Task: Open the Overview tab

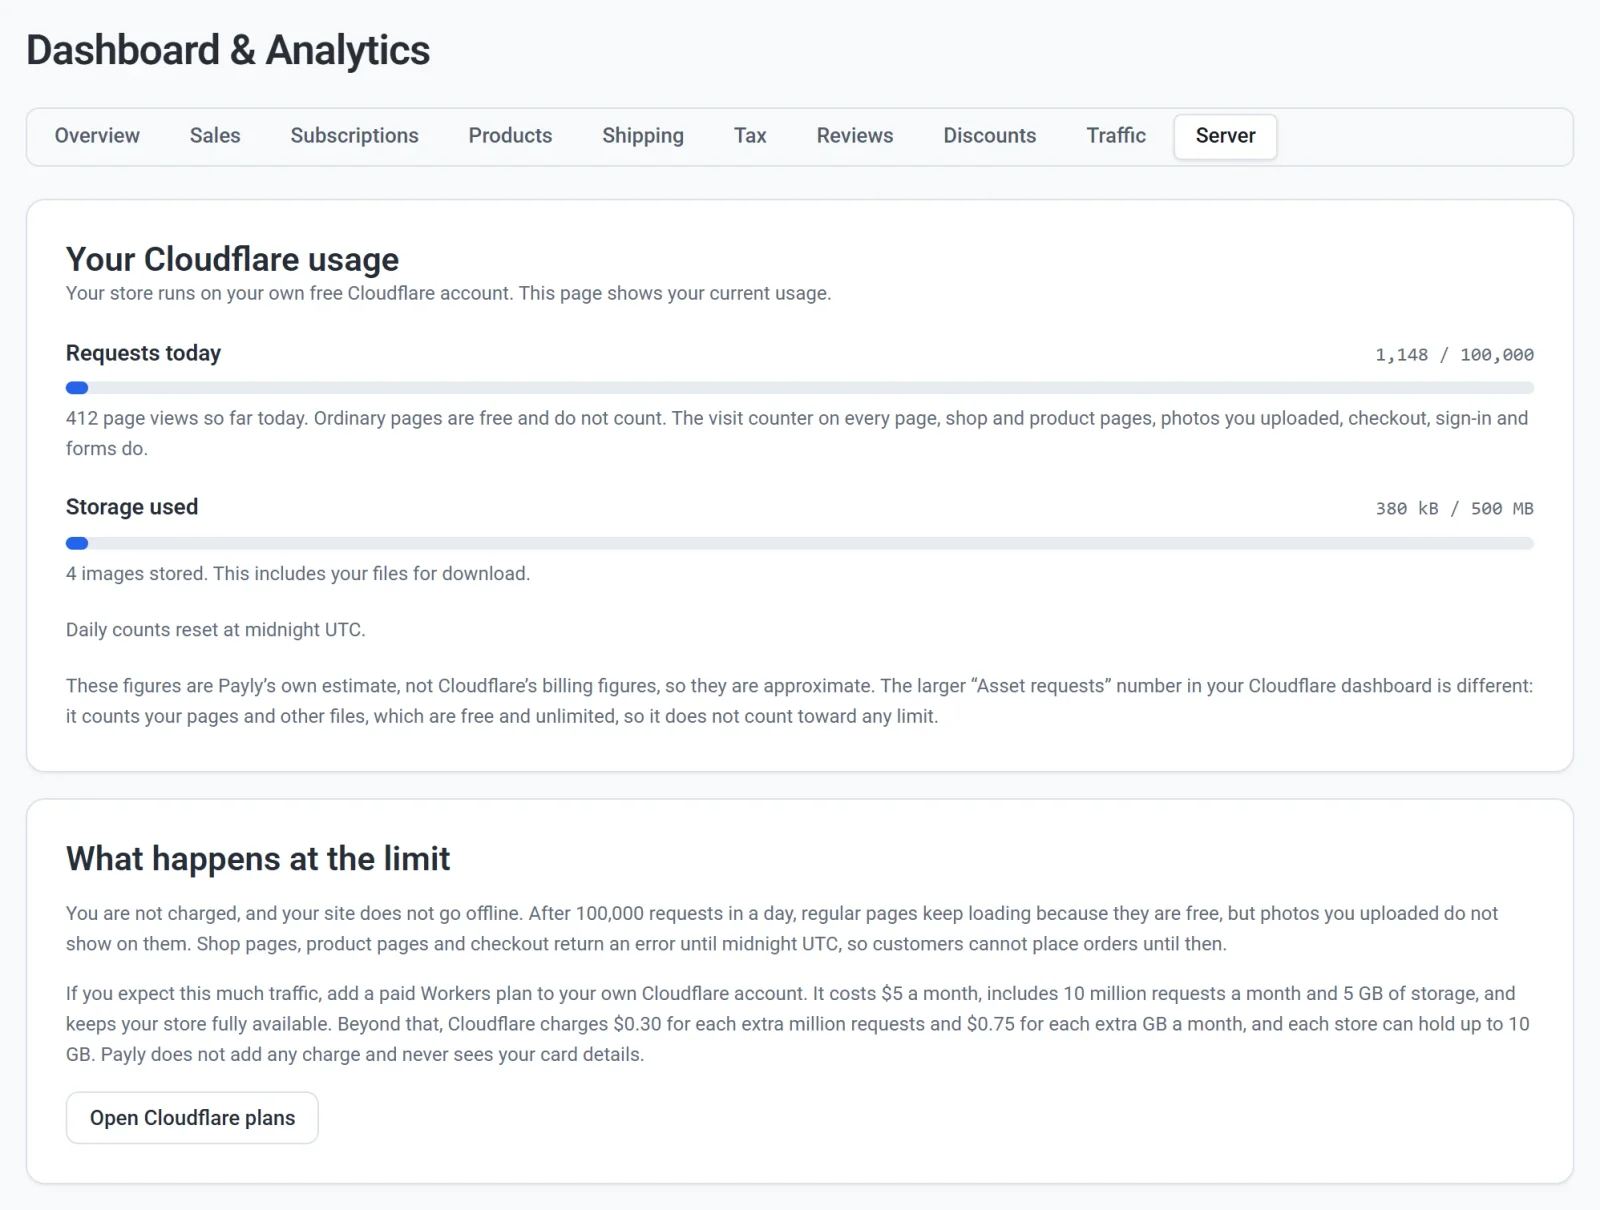Action: [x=97, y=136]
